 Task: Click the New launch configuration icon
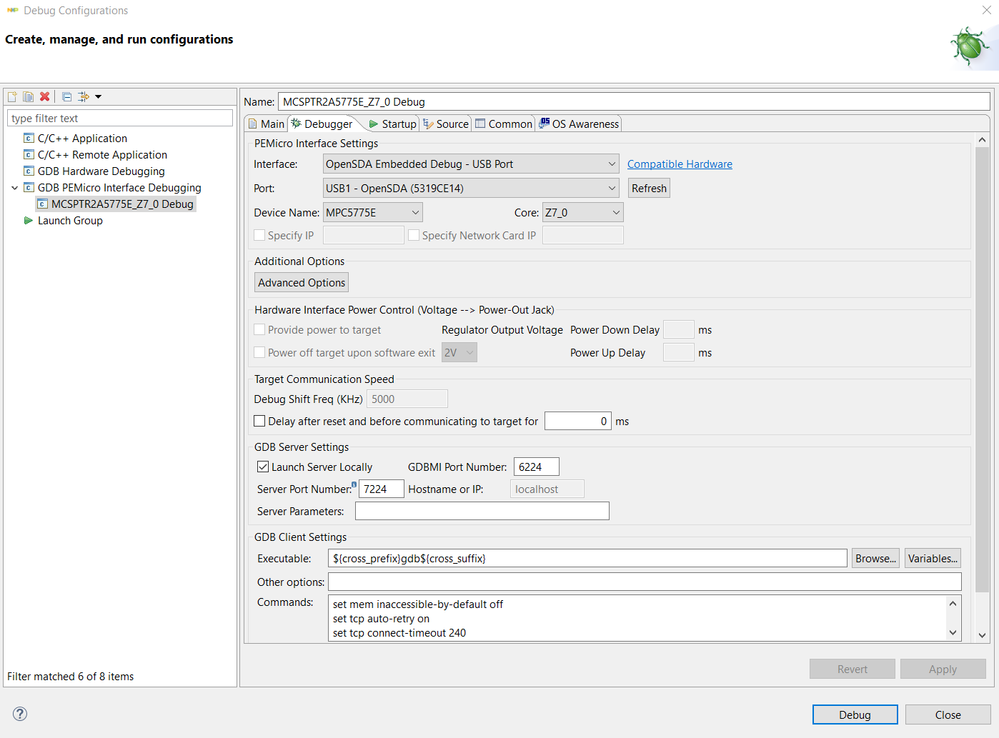click(x=13, y=97)
